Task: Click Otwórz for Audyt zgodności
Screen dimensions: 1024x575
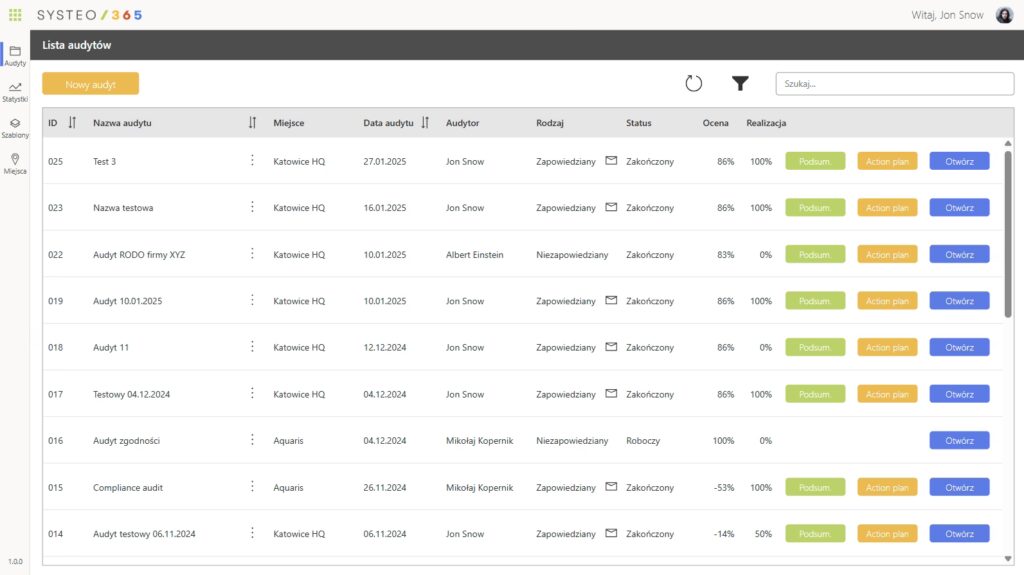Action: pyautogui.click(x=959, y=441)
